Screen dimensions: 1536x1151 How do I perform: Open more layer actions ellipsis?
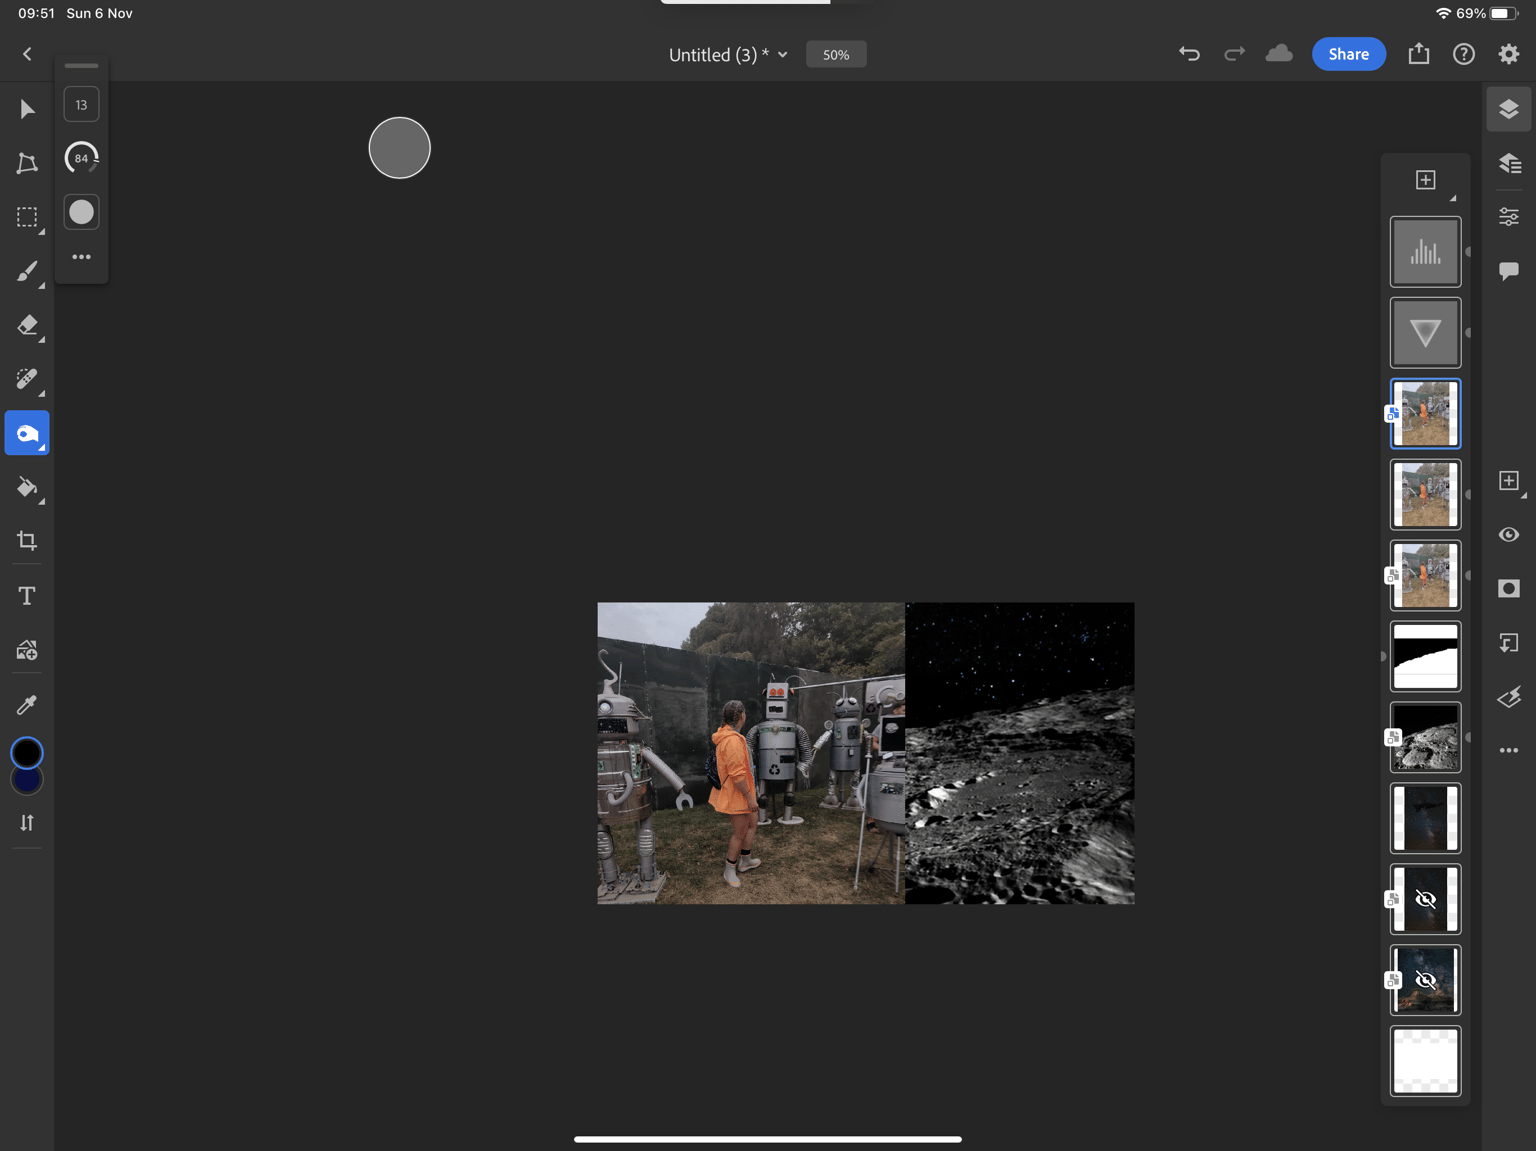[1509, 750]
